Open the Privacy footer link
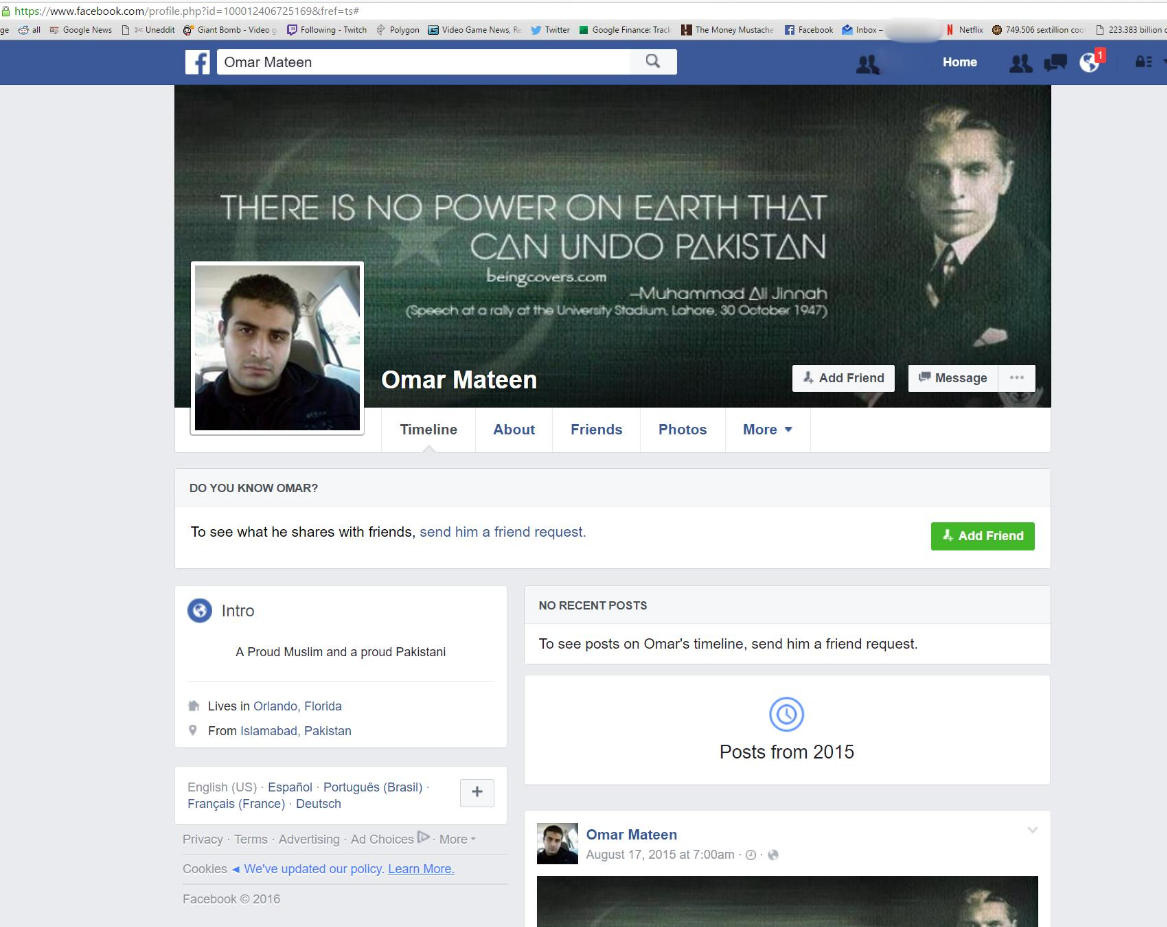 pyautogui.click(x=202, y=839)
